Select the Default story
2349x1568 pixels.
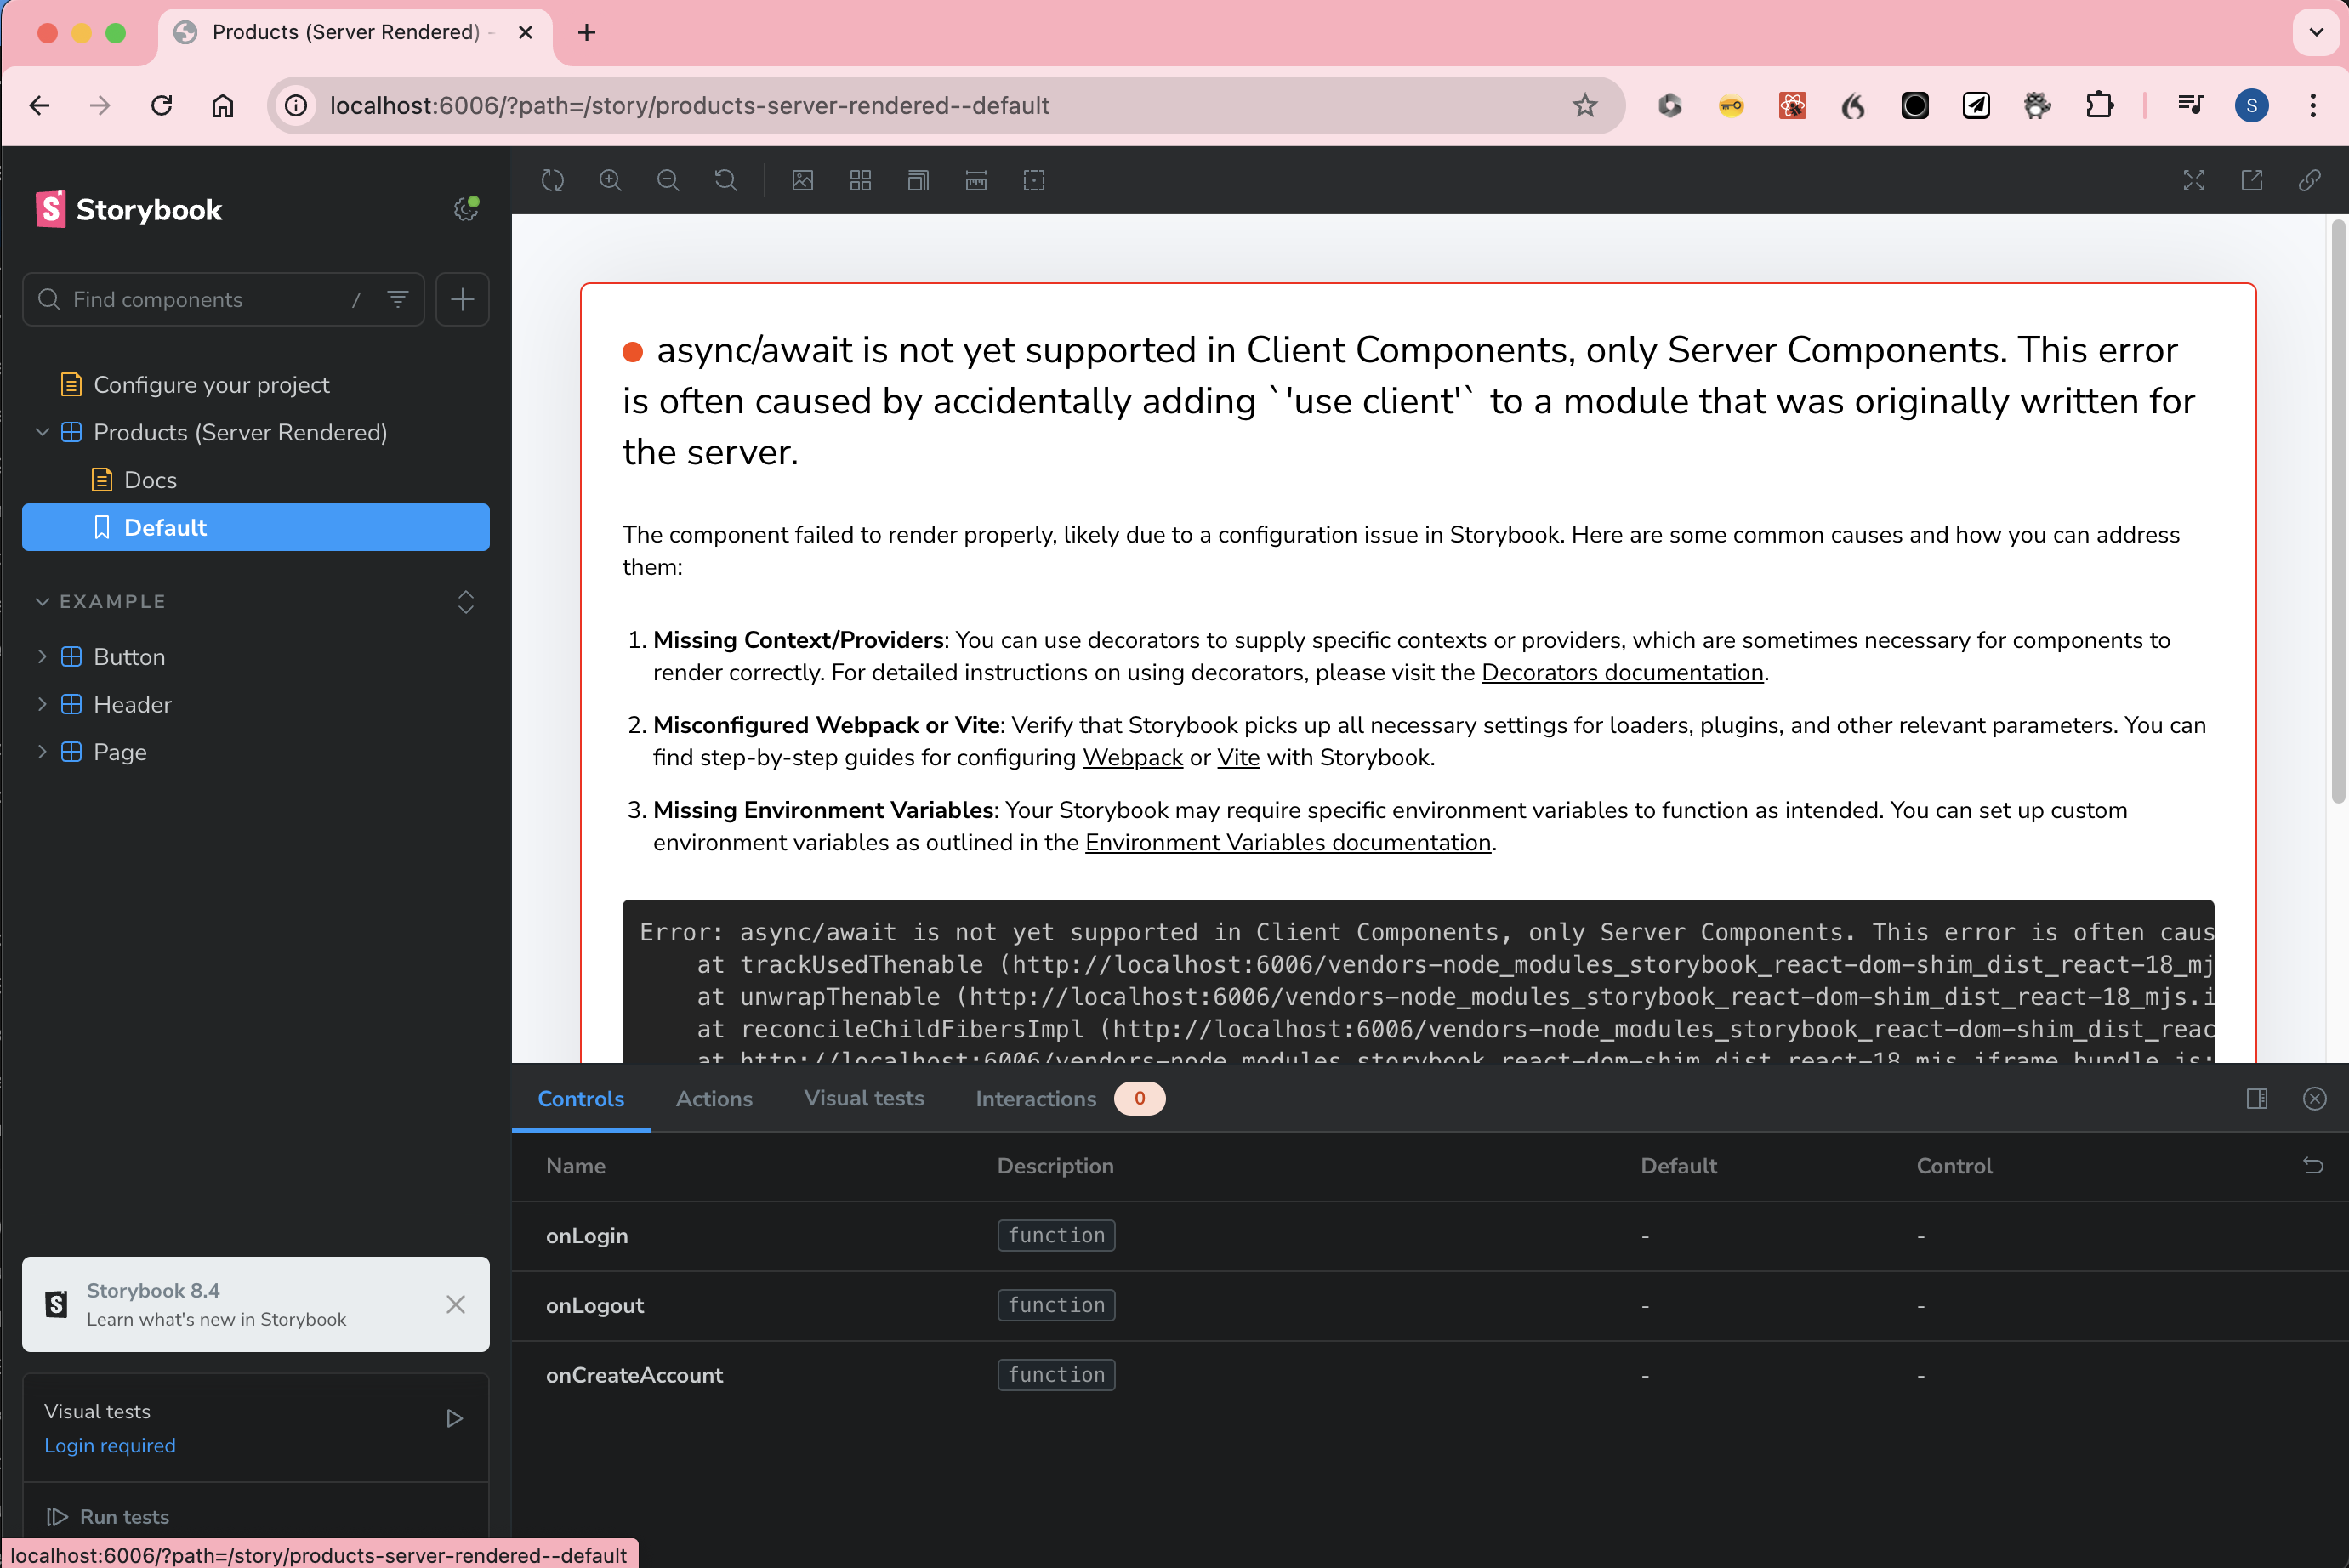[256, 527]
